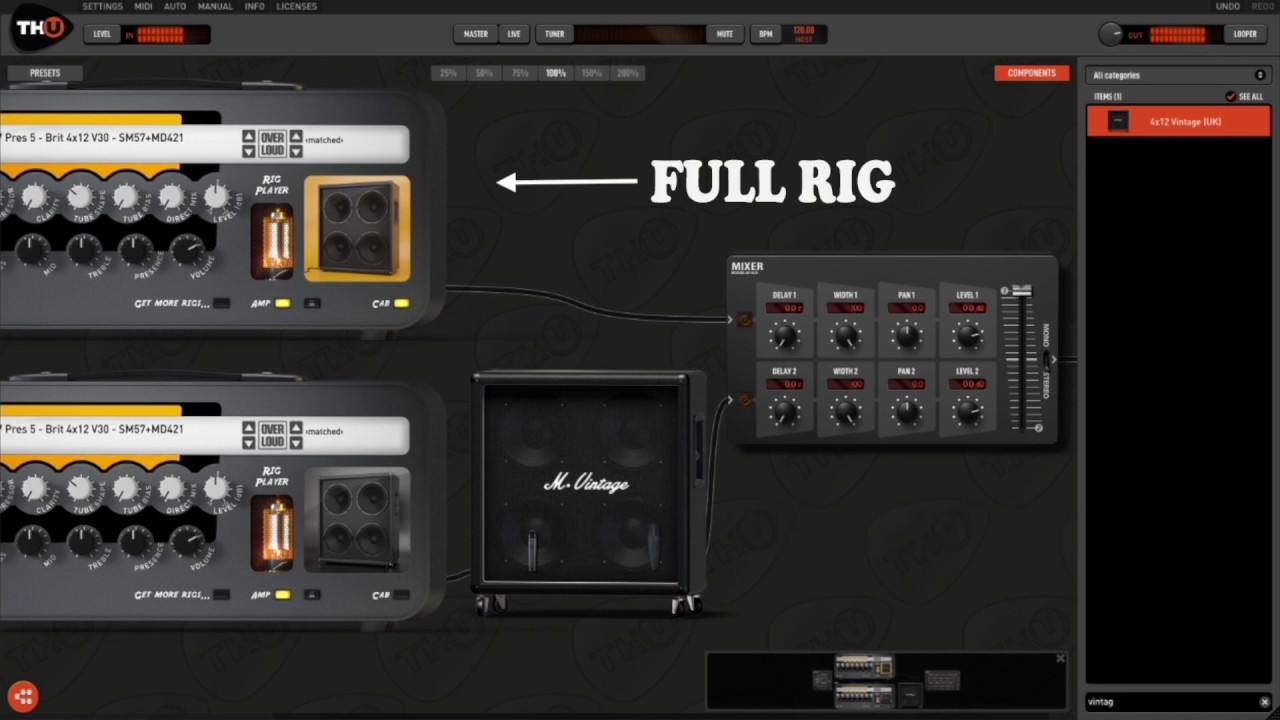Step to next rig on top rig
Image resolution: width=1280 pixels, height=720 pixels.
click(x=248, y=151)
